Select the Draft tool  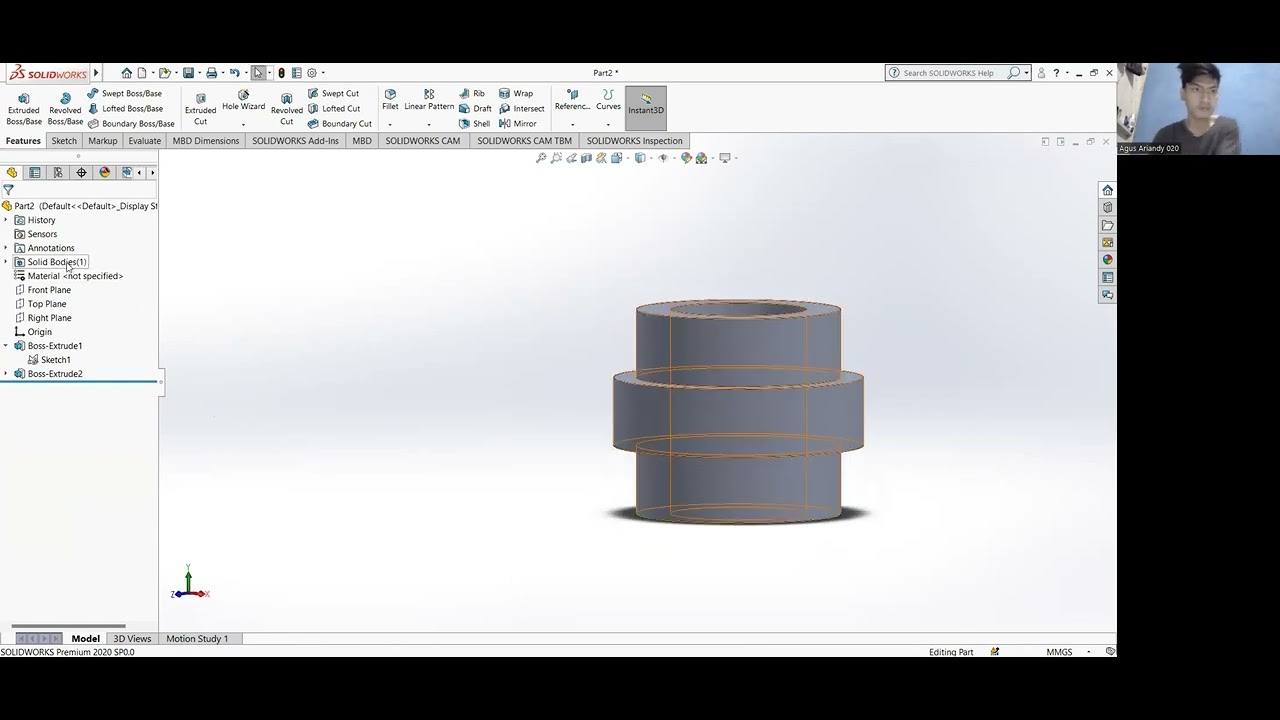point(475,108)
